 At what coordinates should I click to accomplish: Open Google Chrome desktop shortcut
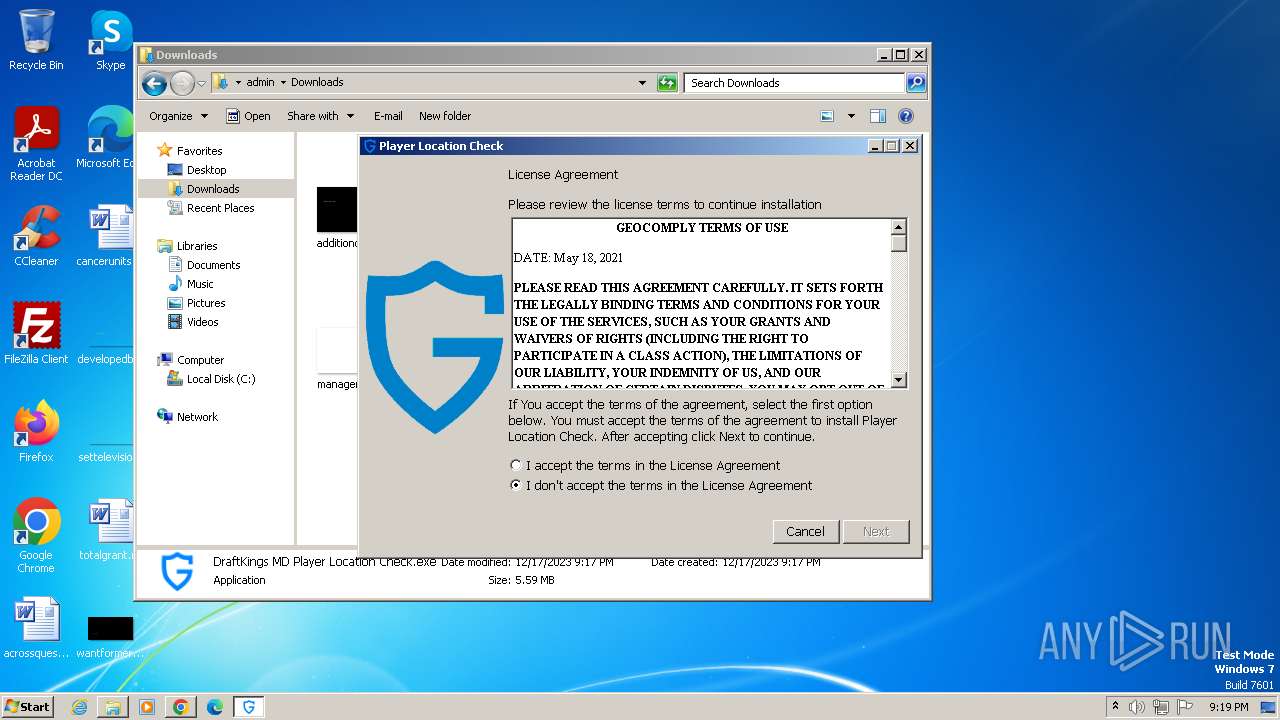coord(36,536)
